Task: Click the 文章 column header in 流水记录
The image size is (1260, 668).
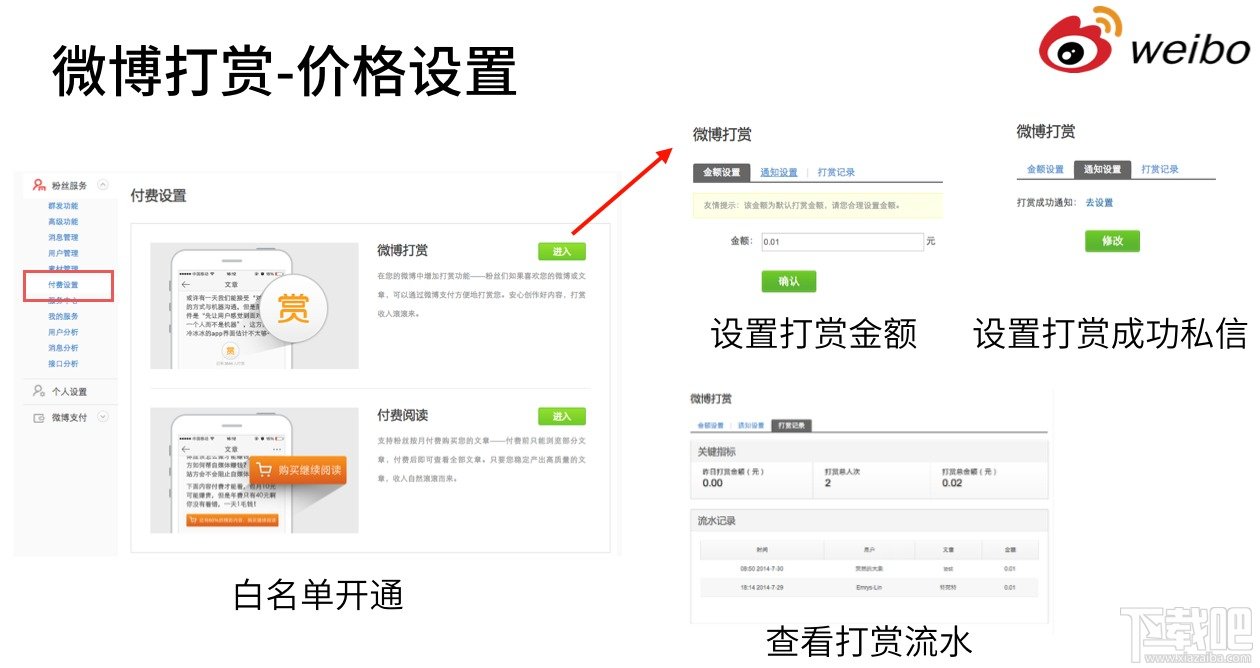Action: 948,550
